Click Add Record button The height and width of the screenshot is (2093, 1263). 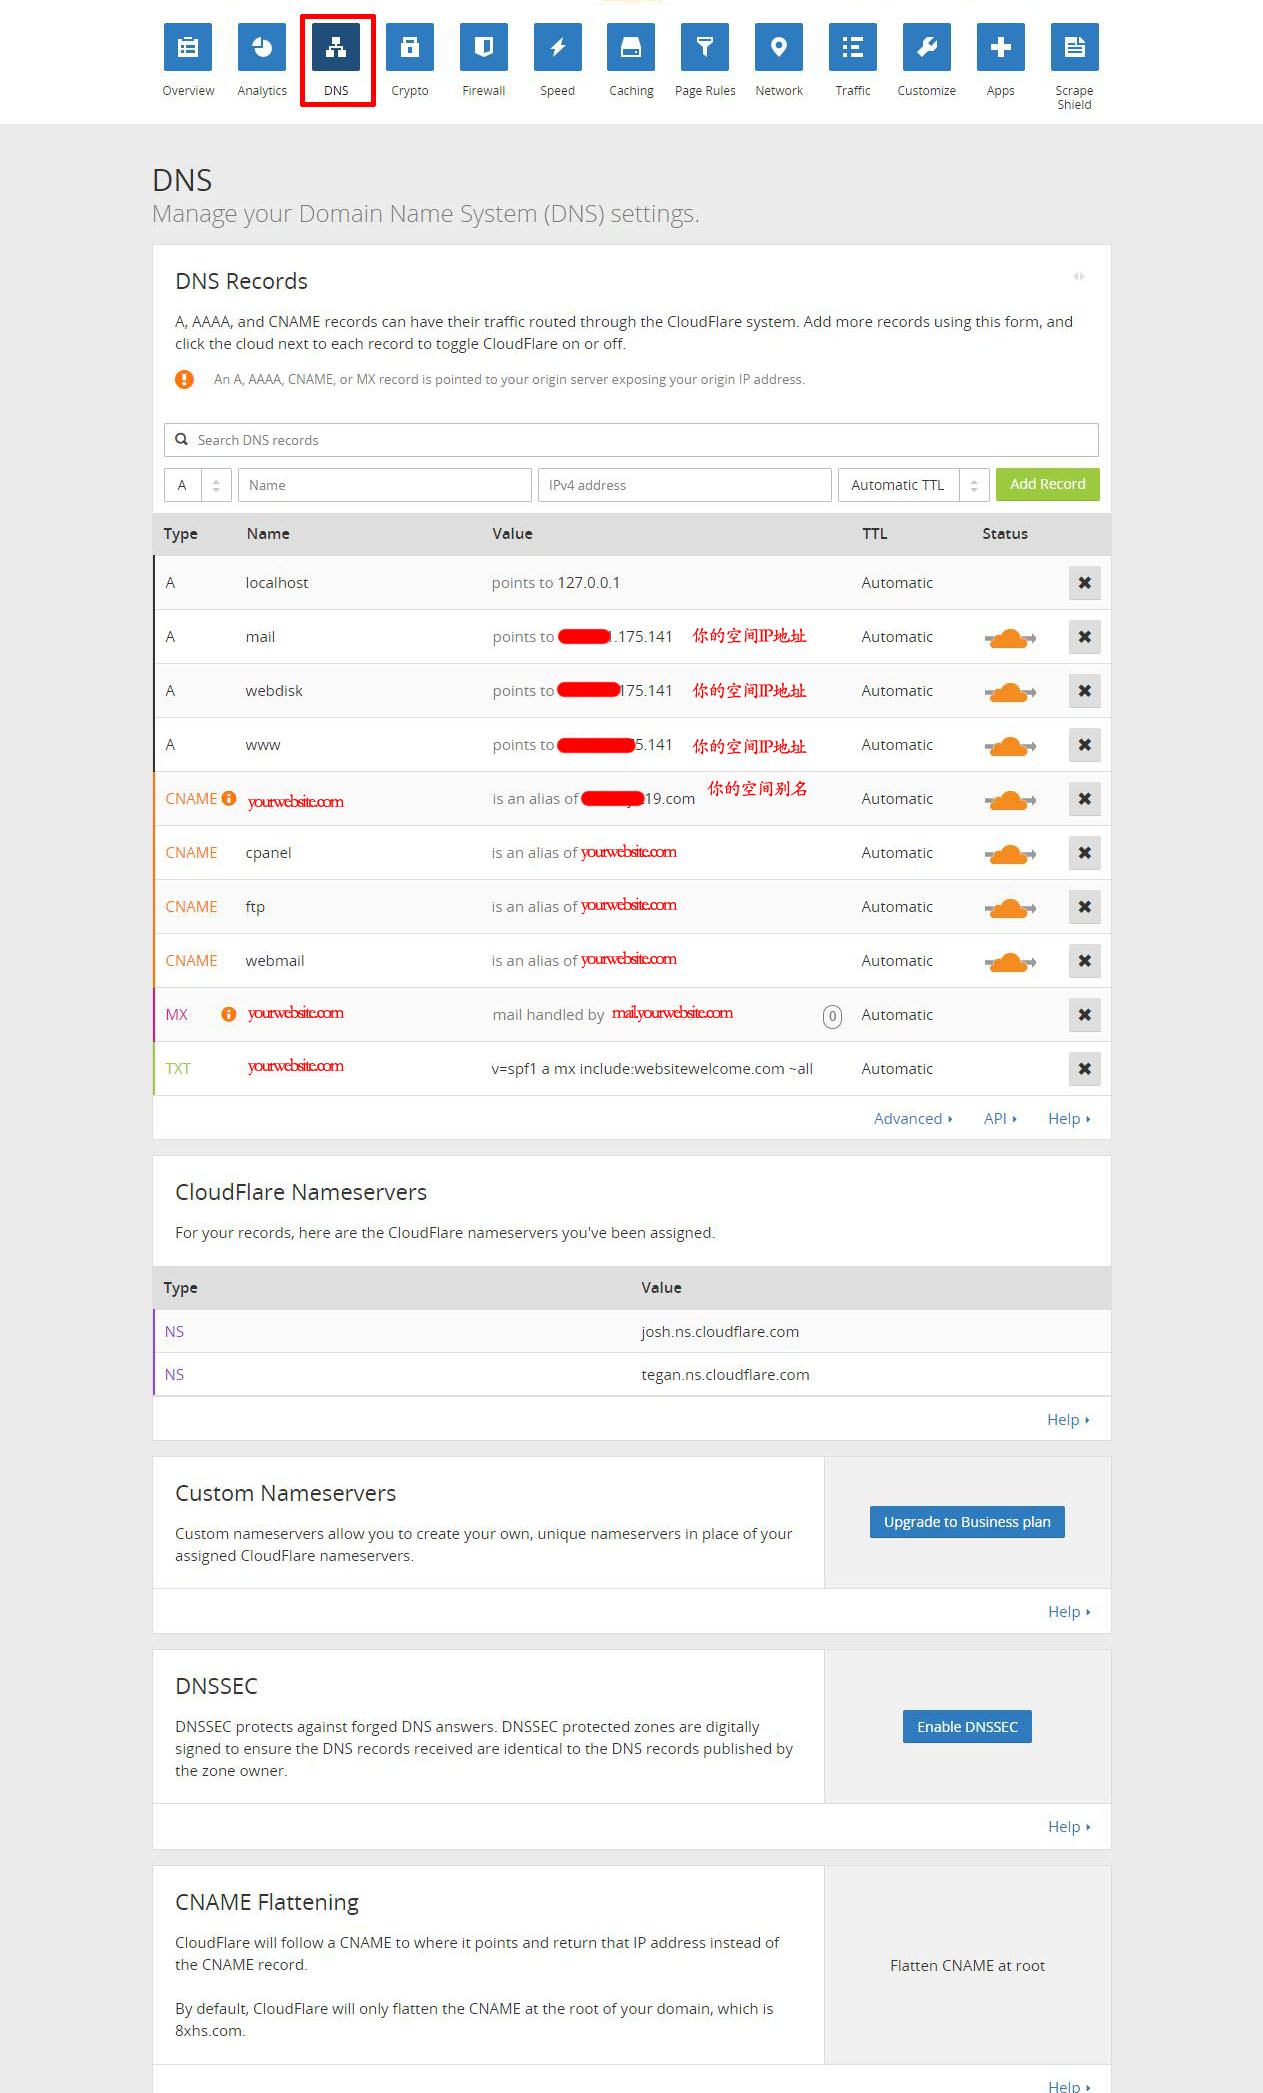click(1048, 484)
